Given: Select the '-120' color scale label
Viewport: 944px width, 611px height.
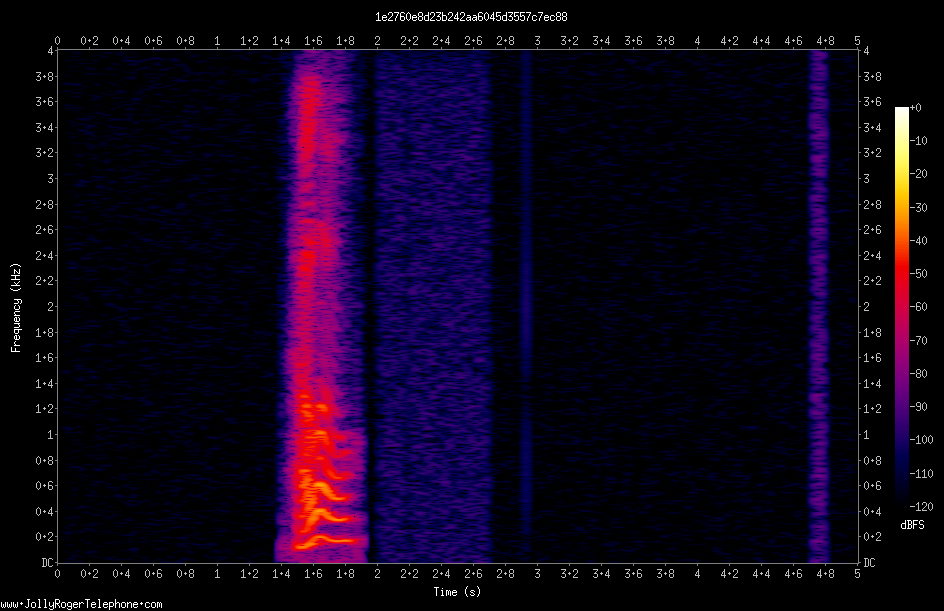Looking at the screenshot, I should click(921, 507).
